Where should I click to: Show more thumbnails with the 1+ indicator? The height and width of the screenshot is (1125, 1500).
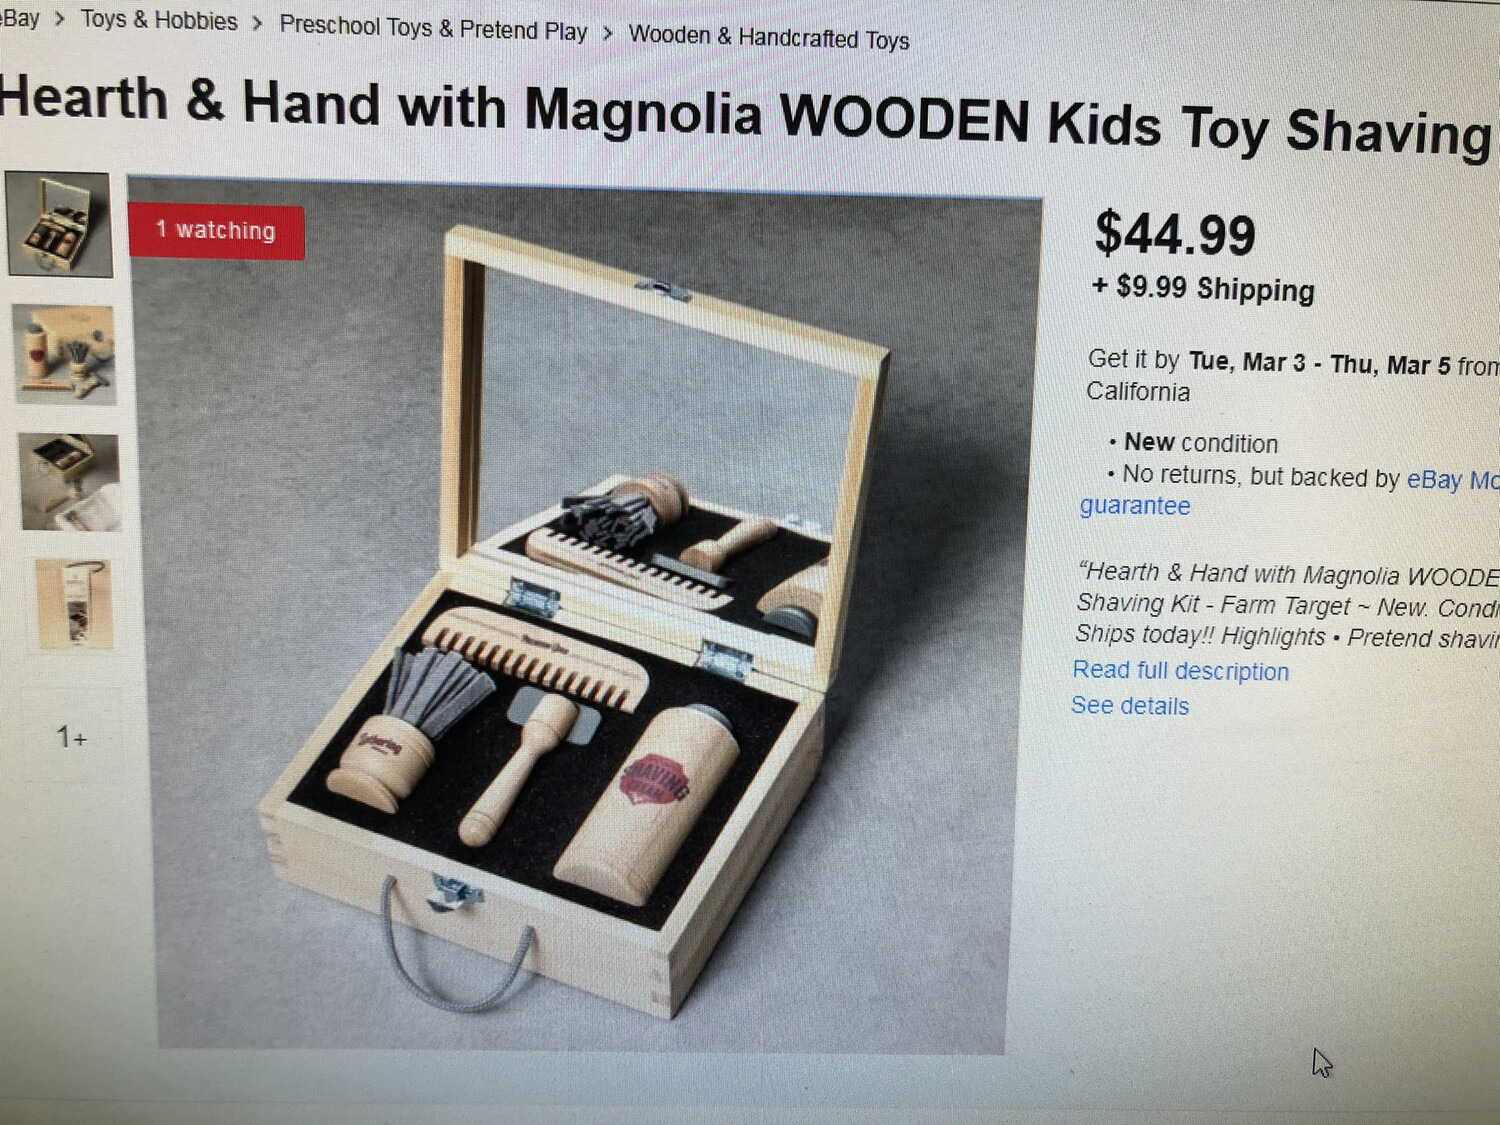pos(72,738)
